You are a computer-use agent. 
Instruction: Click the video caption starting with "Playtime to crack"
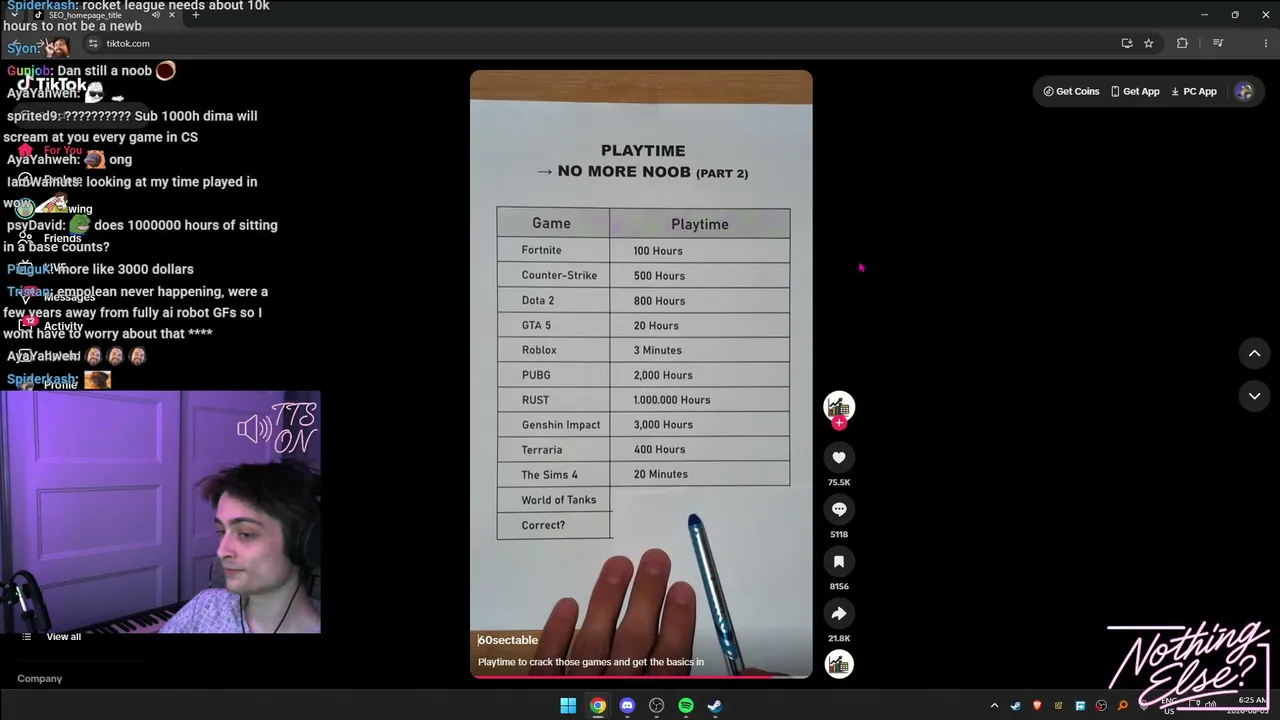coord(591,662)
